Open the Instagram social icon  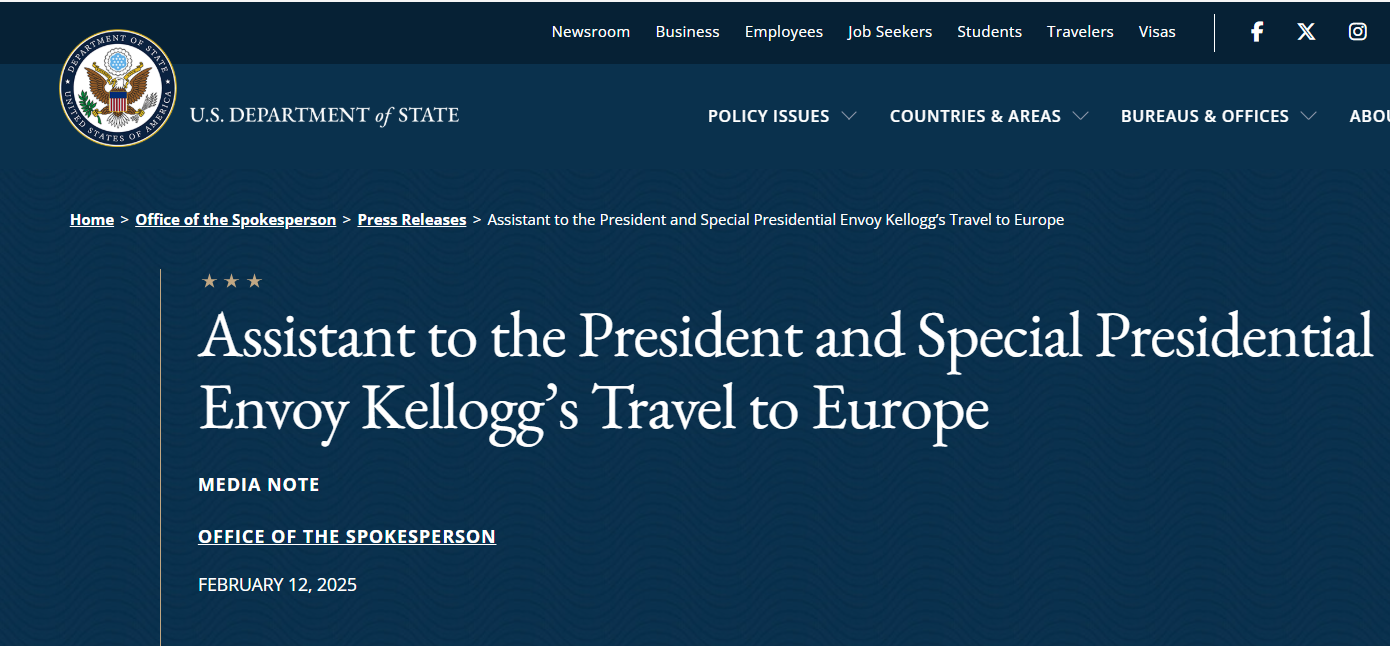click(x=1357, y=31)
